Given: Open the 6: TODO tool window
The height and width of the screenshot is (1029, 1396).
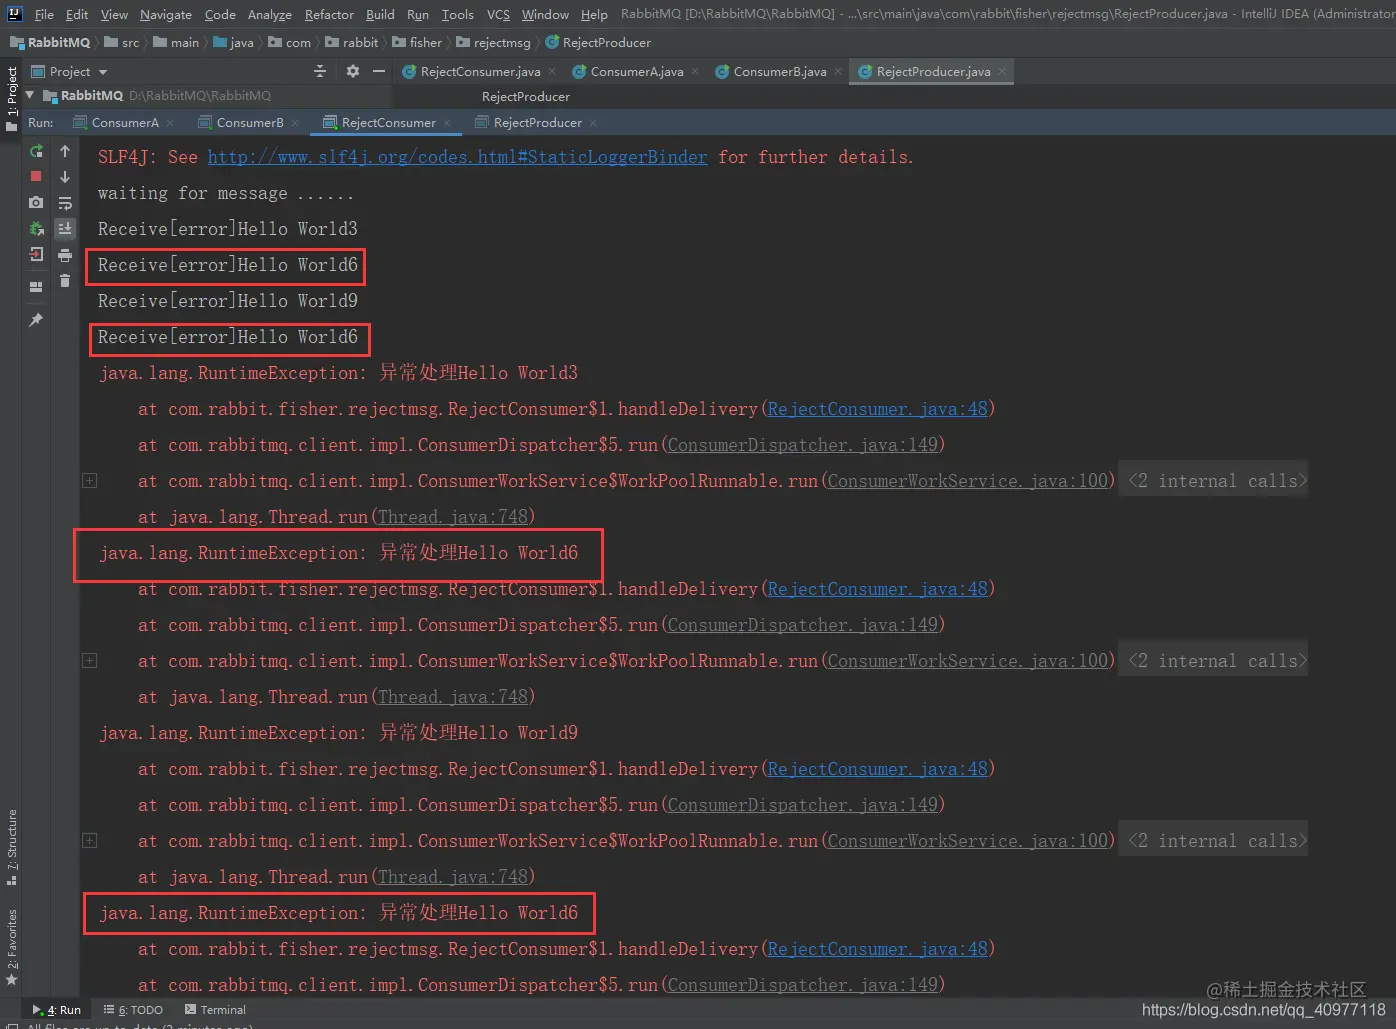Looking at the screenshot, I should 133,1010.
